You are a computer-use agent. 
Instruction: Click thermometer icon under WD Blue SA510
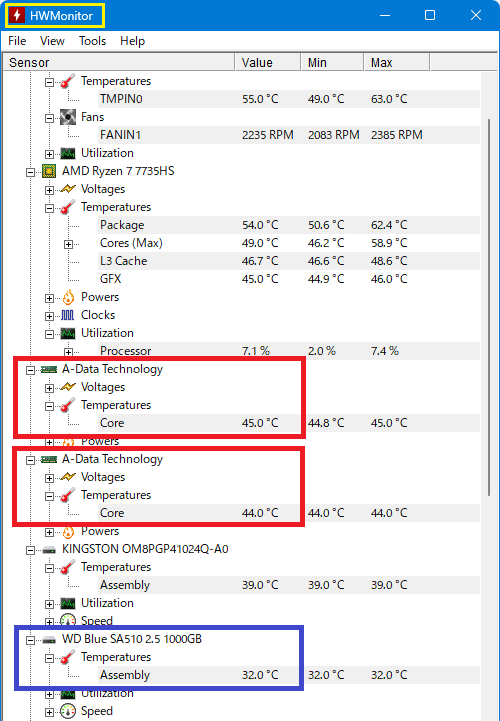(x=68, y=658)
